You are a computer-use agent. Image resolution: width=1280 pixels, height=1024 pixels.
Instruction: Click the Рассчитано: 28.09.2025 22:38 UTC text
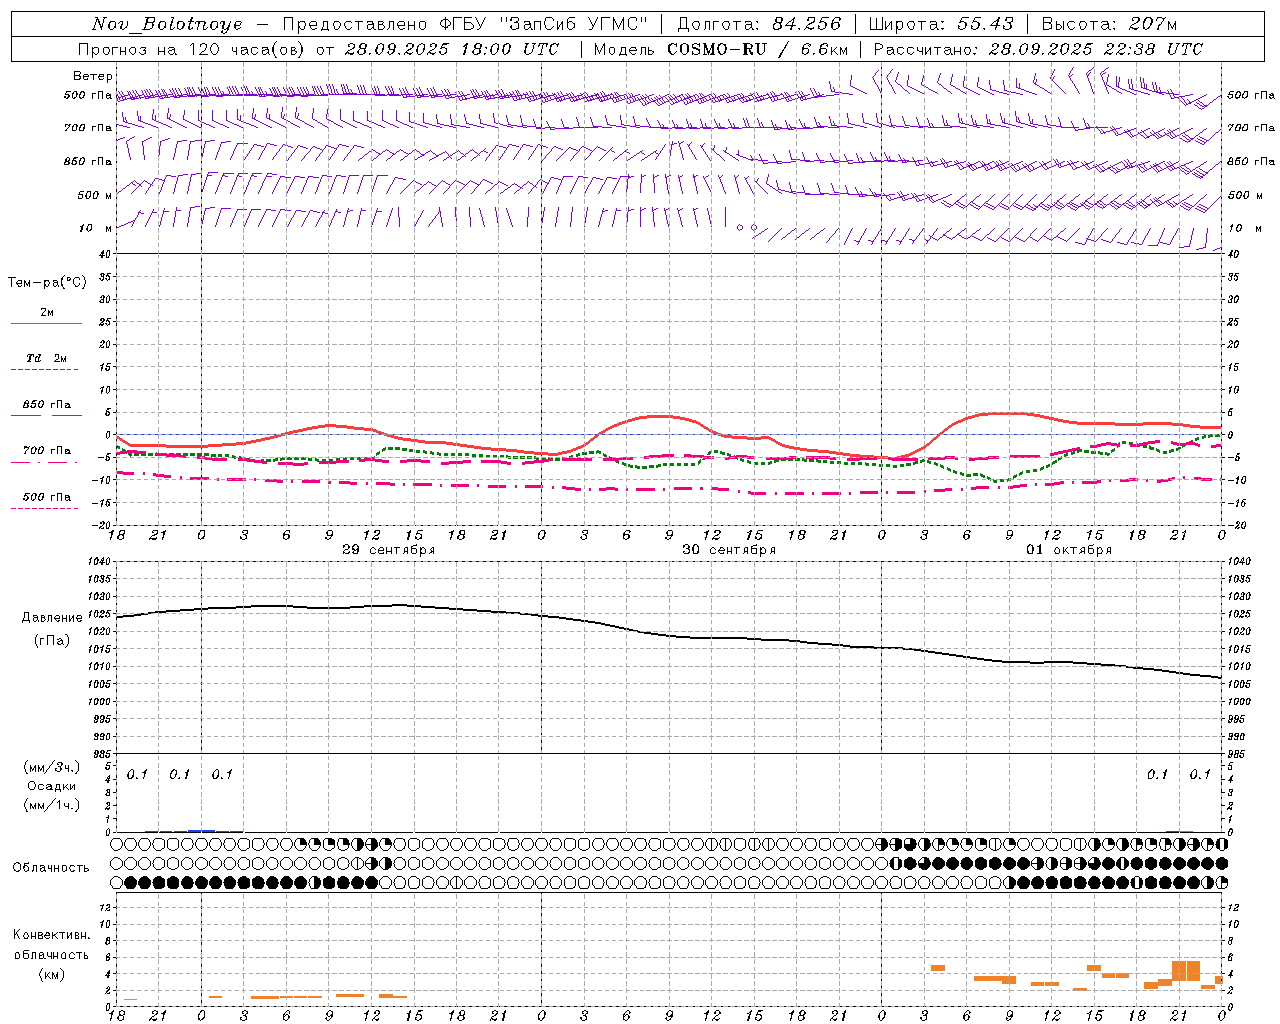tap(1038, 49)
